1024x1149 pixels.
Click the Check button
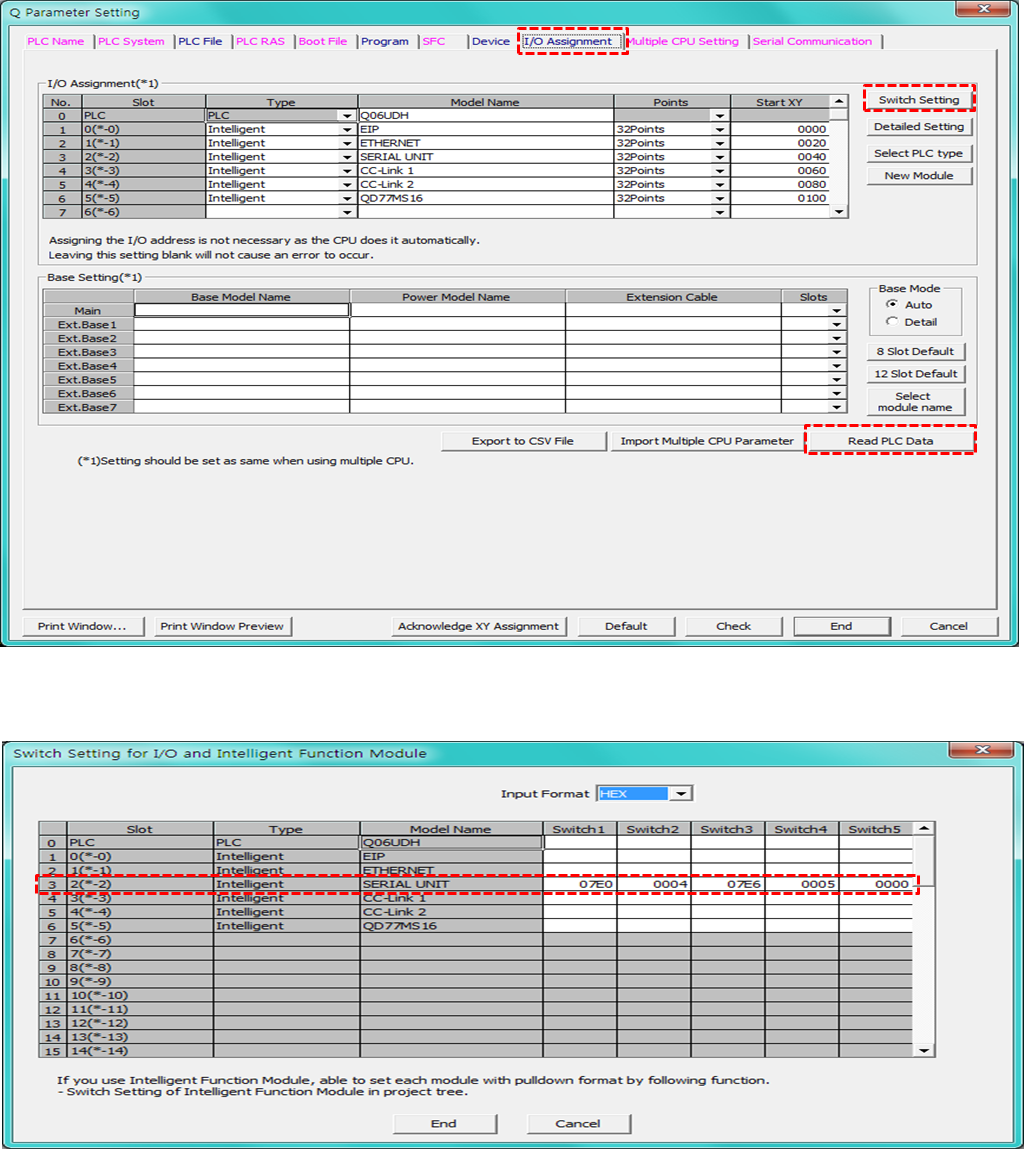point(734,627)
